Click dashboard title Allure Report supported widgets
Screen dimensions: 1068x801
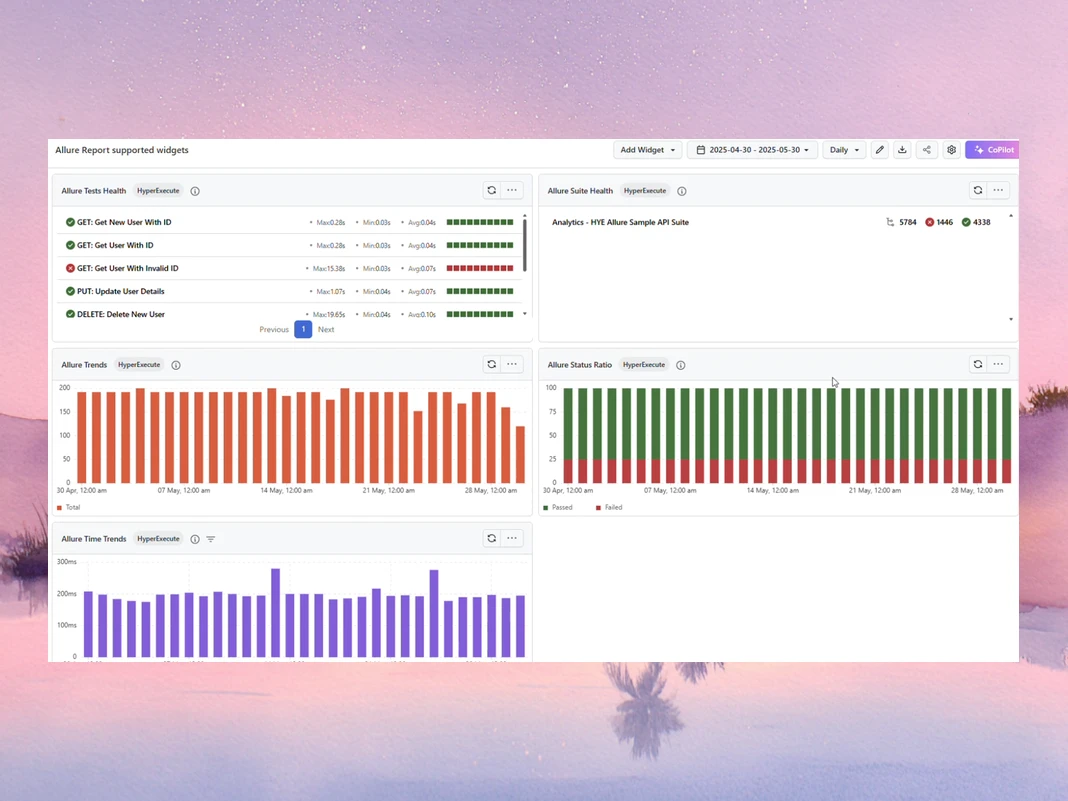click(122, 150)
